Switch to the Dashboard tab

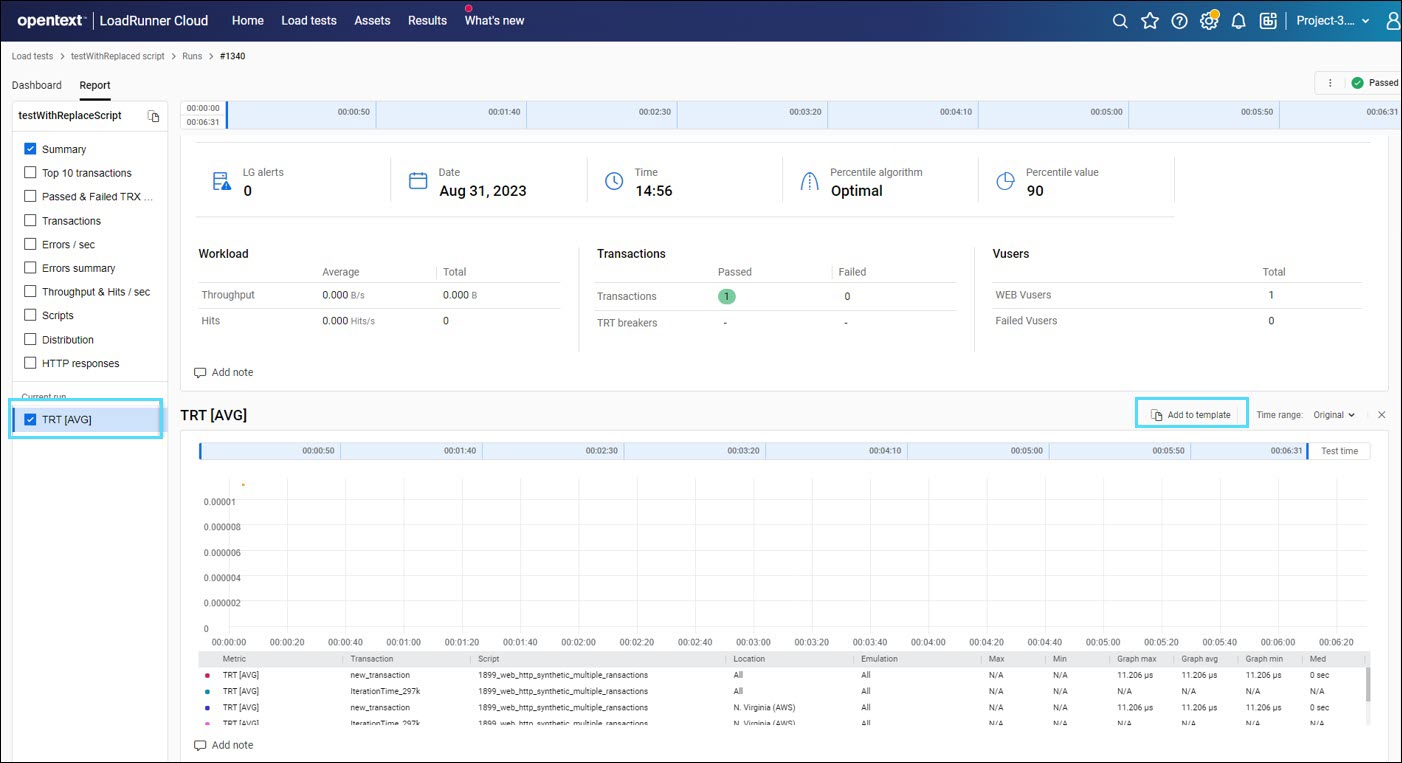coord(37,85)
